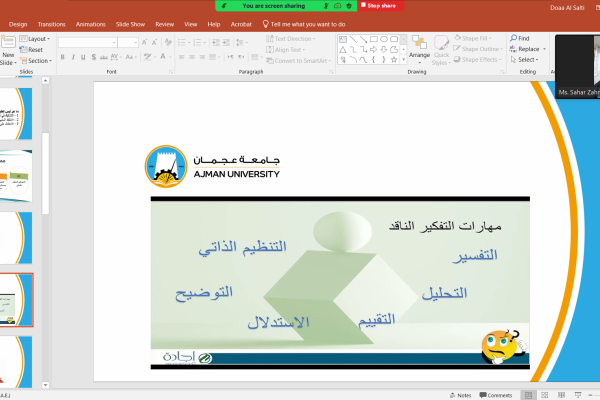Pick the oval shape from shapes gallery
This screenshot has width=600, height=400.
pos(384,39)
